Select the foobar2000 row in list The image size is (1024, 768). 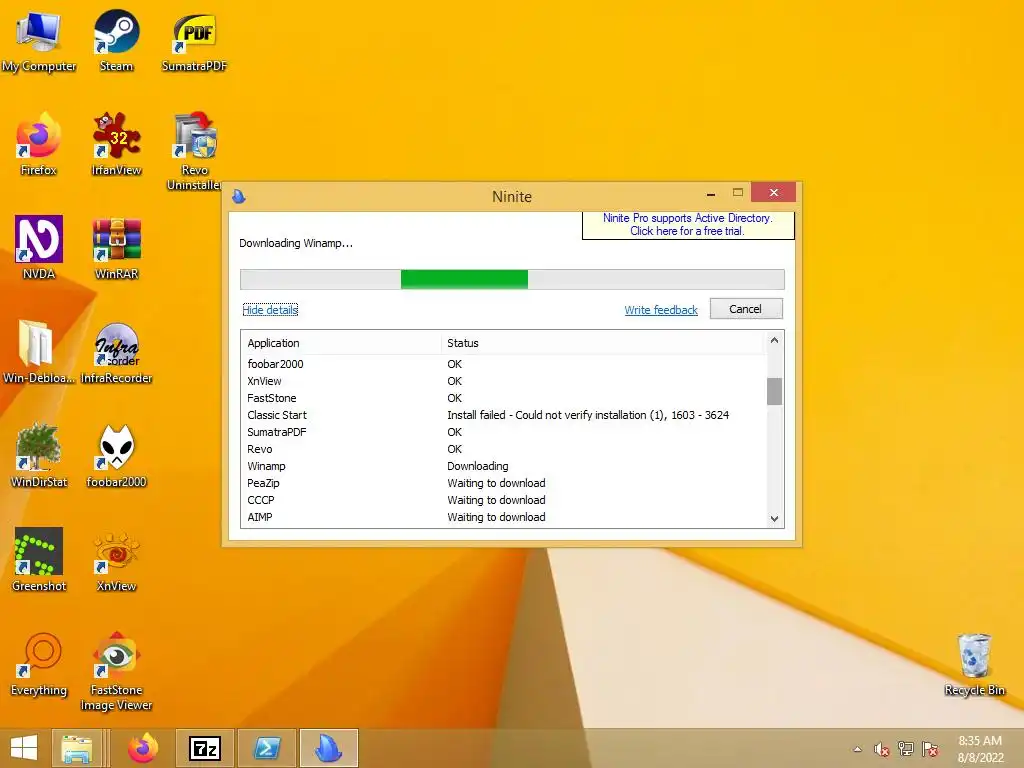[503, 364]
